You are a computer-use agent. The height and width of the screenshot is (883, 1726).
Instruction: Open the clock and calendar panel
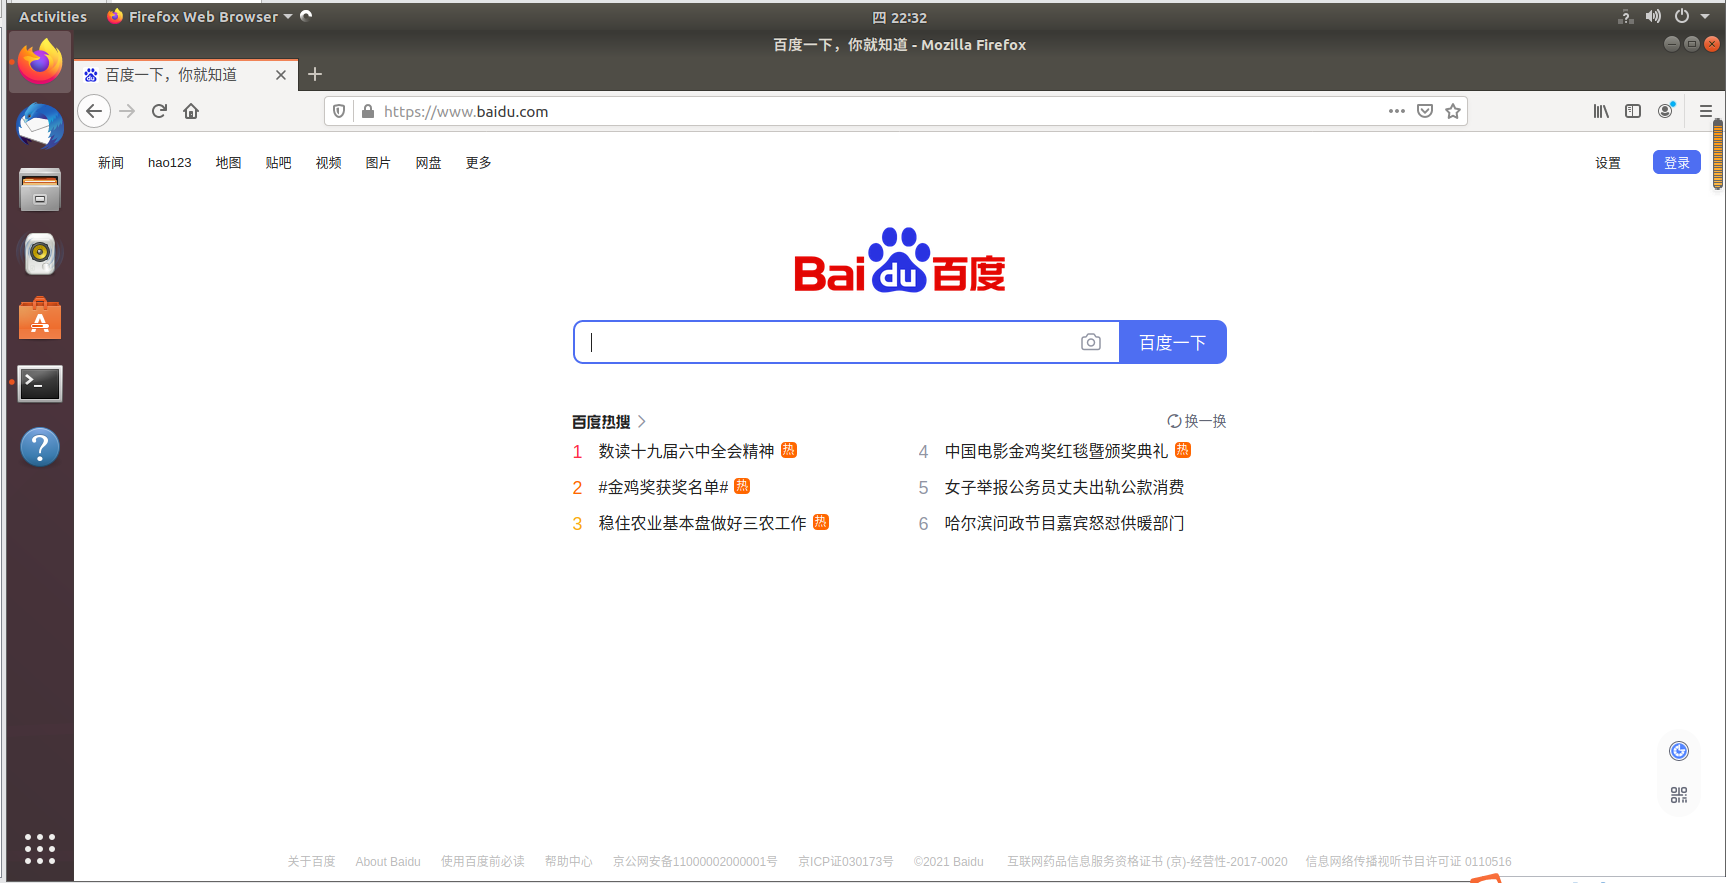point(899,17)
